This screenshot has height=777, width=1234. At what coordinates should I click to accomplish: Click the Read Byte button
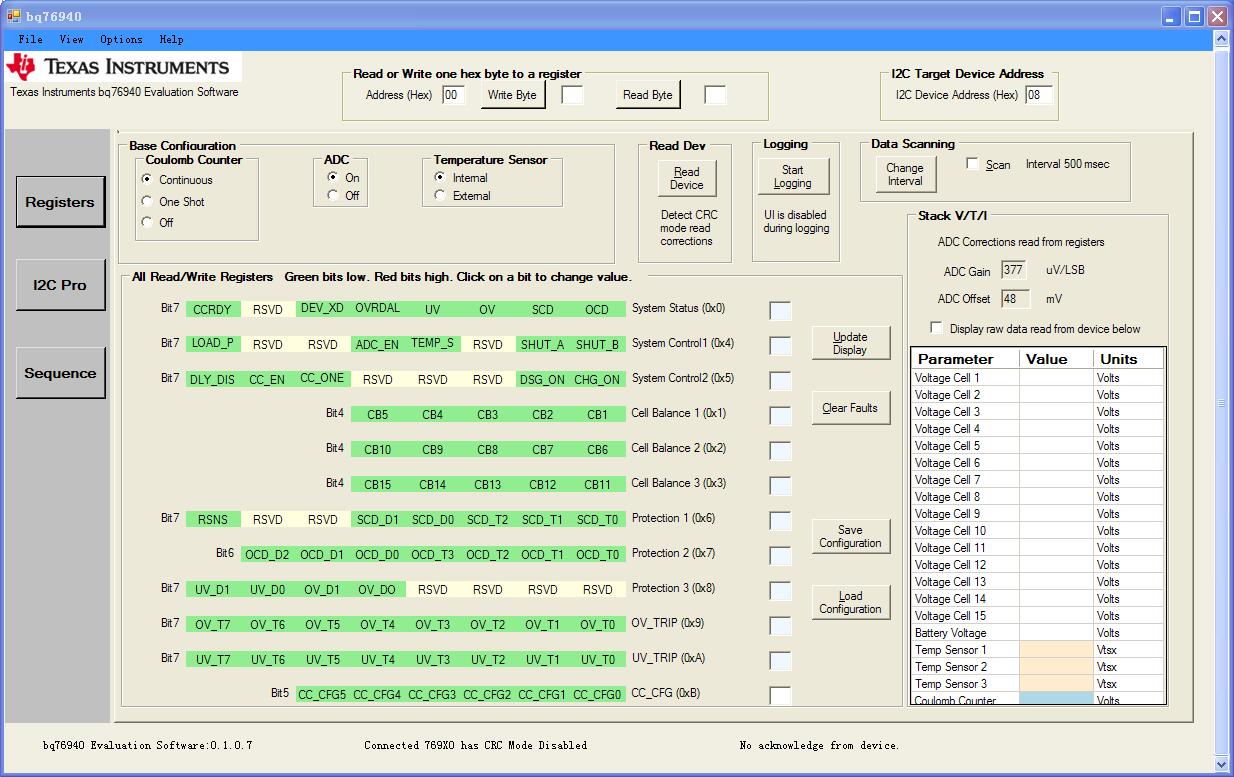pyautogui.click(x=648, y=95)
